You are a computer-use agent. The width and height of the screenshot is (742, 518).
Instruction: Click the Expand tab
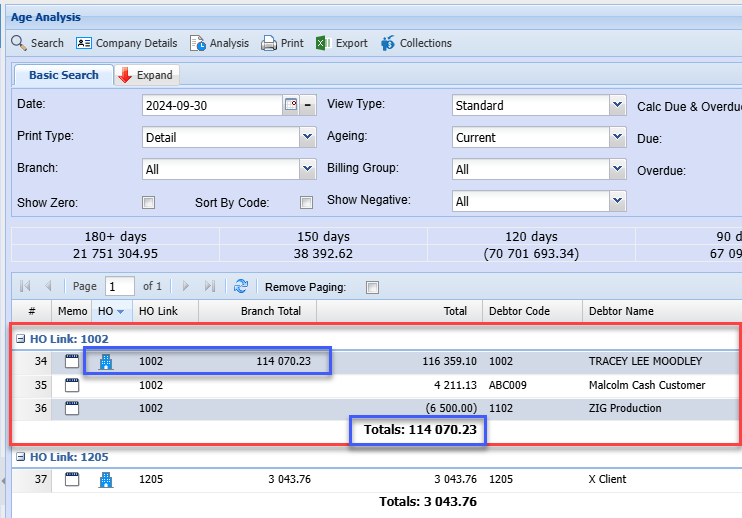point(145,75)
